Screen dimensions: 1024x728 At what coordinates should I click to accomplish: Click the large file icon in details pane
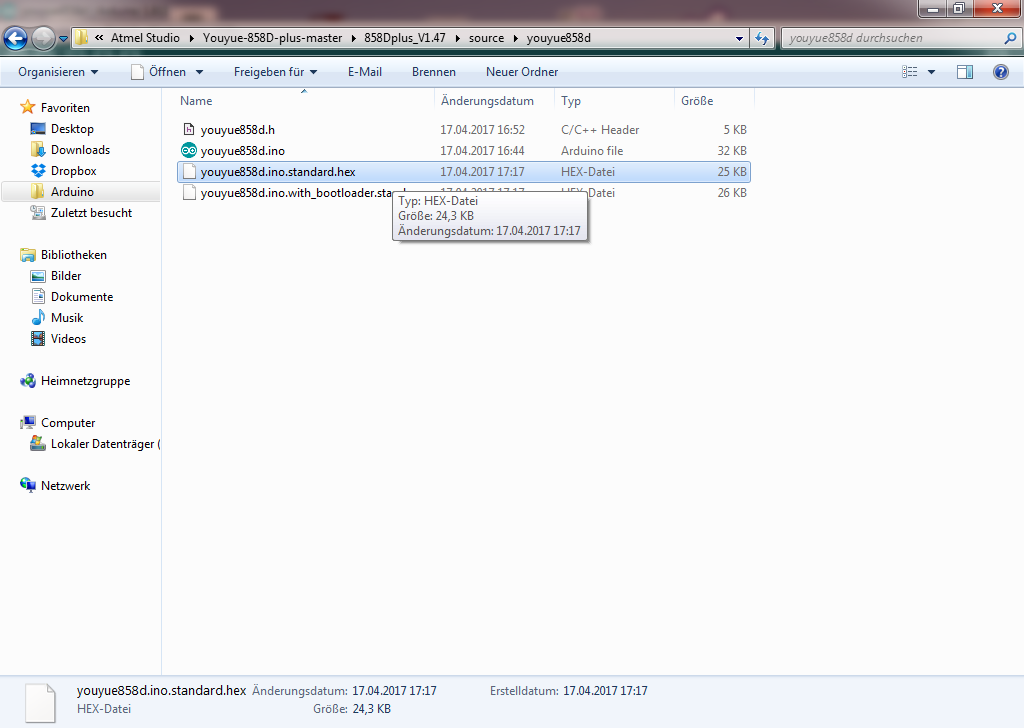(40, 703)
